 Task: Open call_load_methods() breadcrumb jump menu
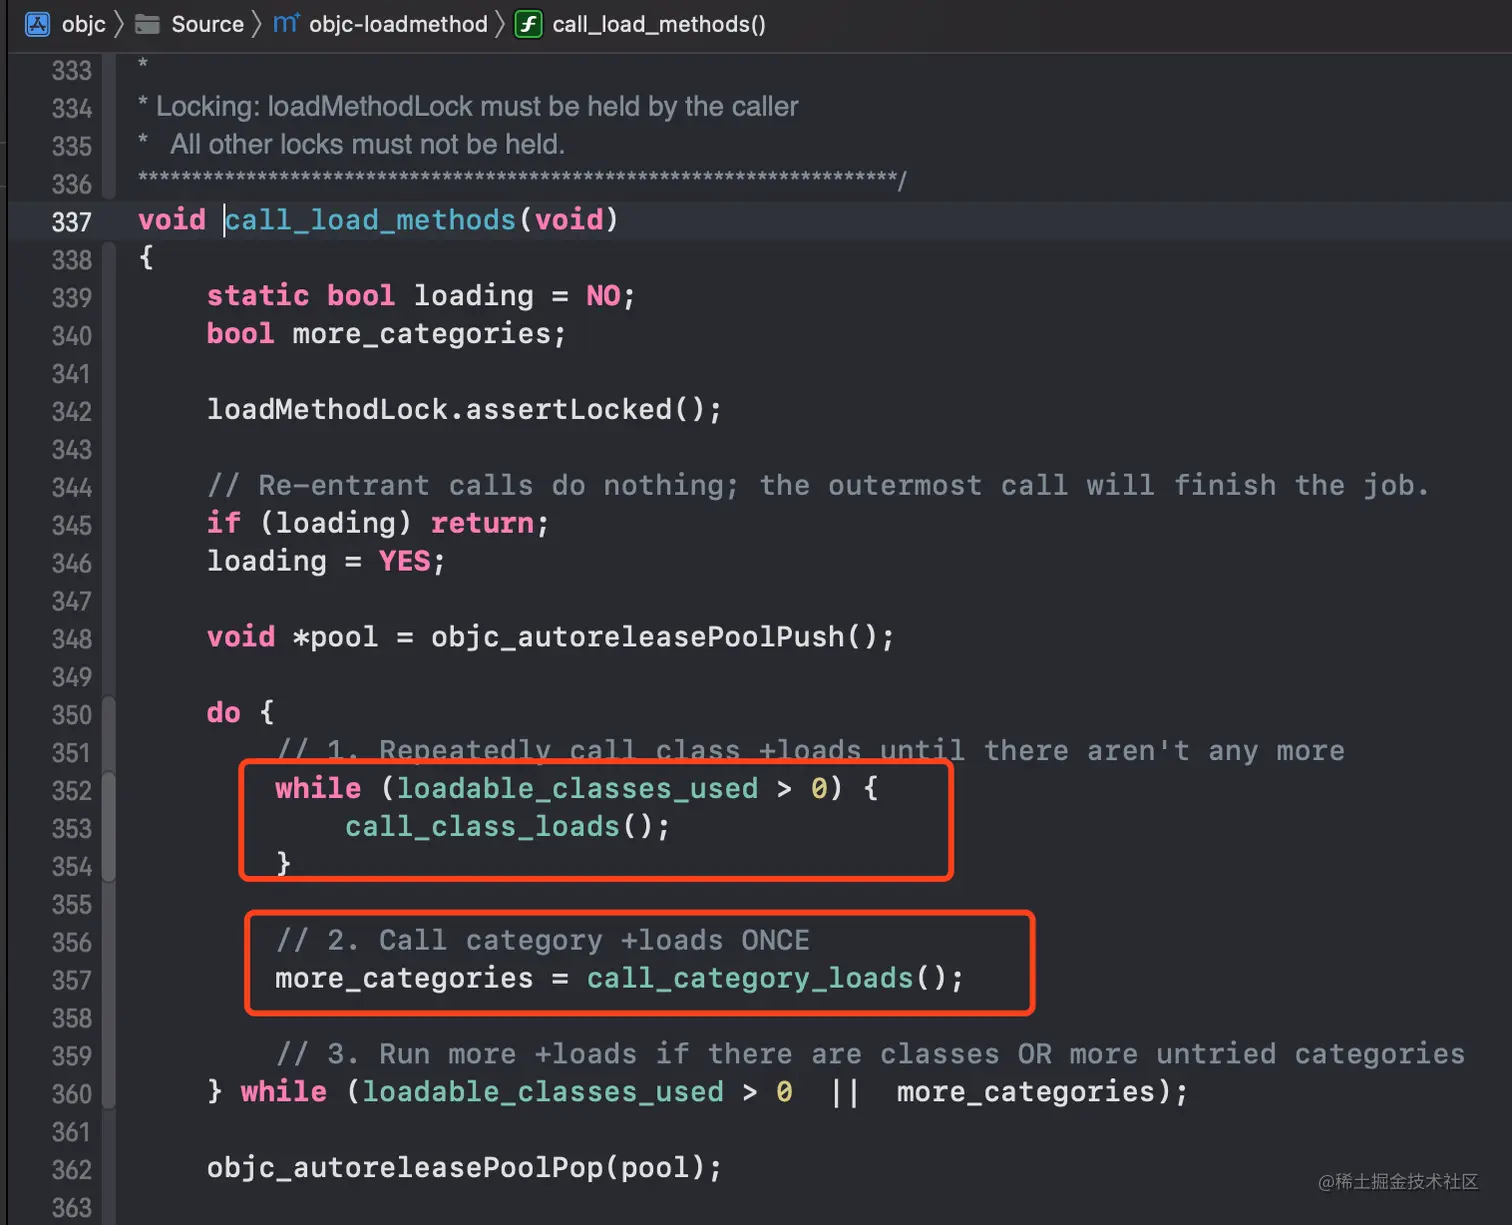point(659,24)
